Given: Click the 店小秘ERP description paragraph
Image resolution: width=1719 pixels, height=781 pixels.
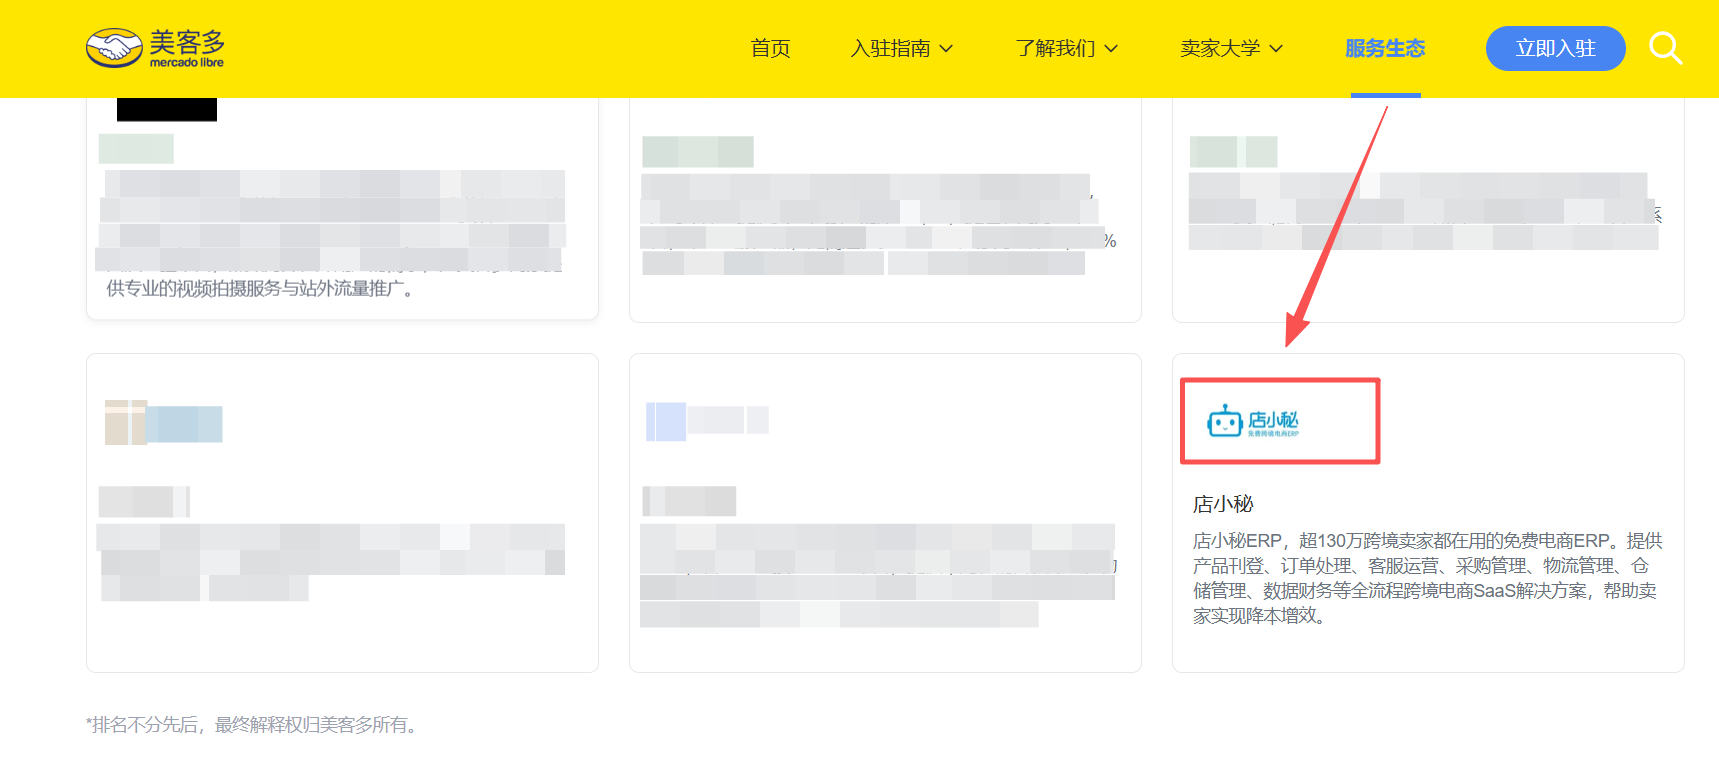Looking at the screenshot, I should 1427,578.
